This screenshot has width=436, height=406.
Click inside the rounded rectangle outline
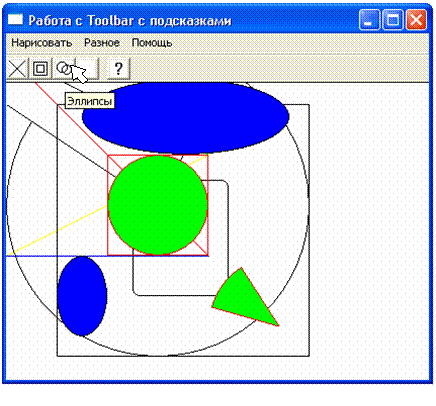[x=180, y=273]
